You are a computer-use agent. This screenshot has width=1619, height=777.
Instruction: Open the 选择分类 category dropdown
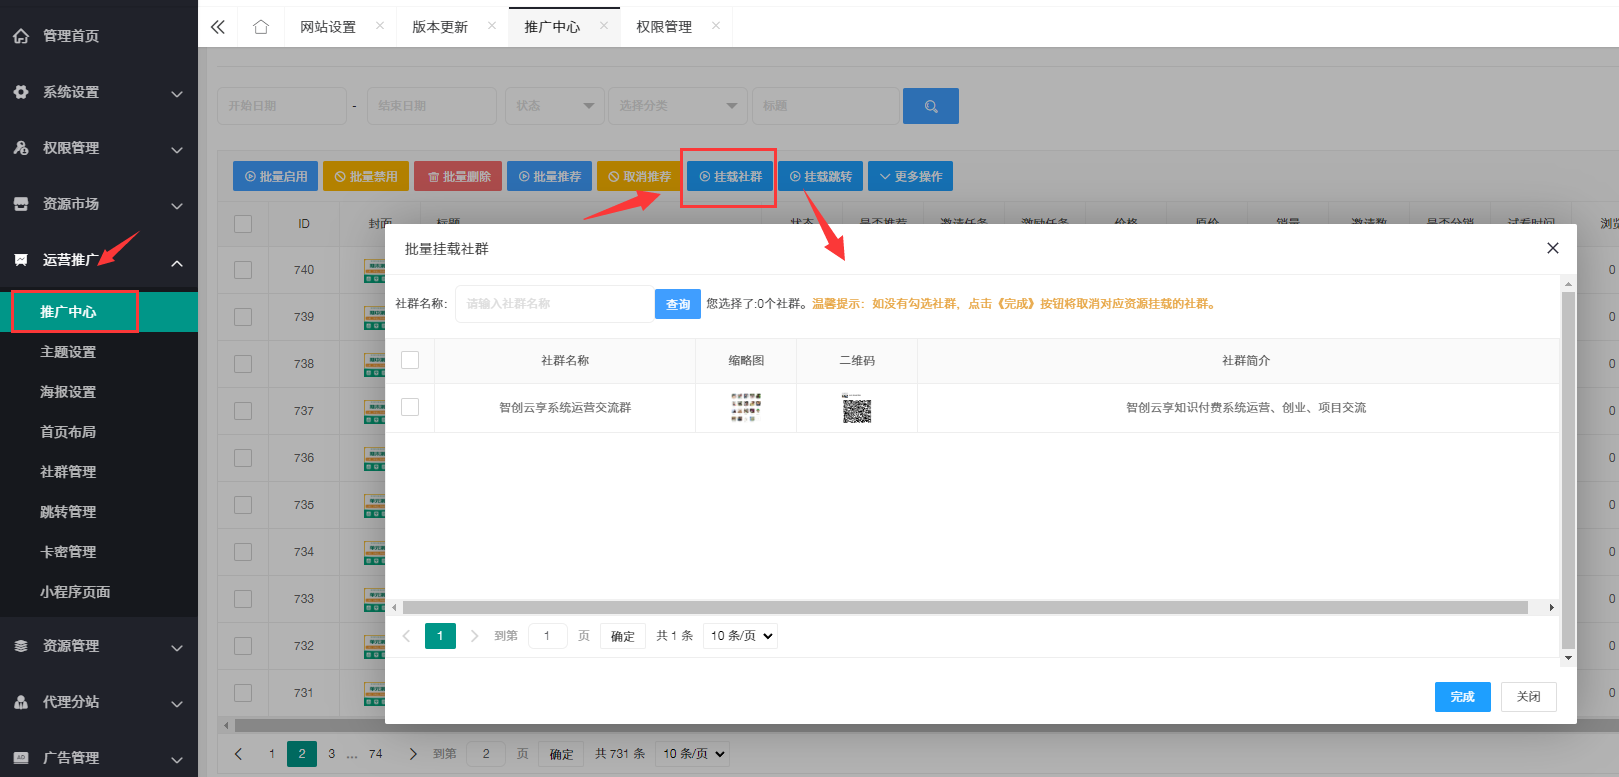point(677,106)
